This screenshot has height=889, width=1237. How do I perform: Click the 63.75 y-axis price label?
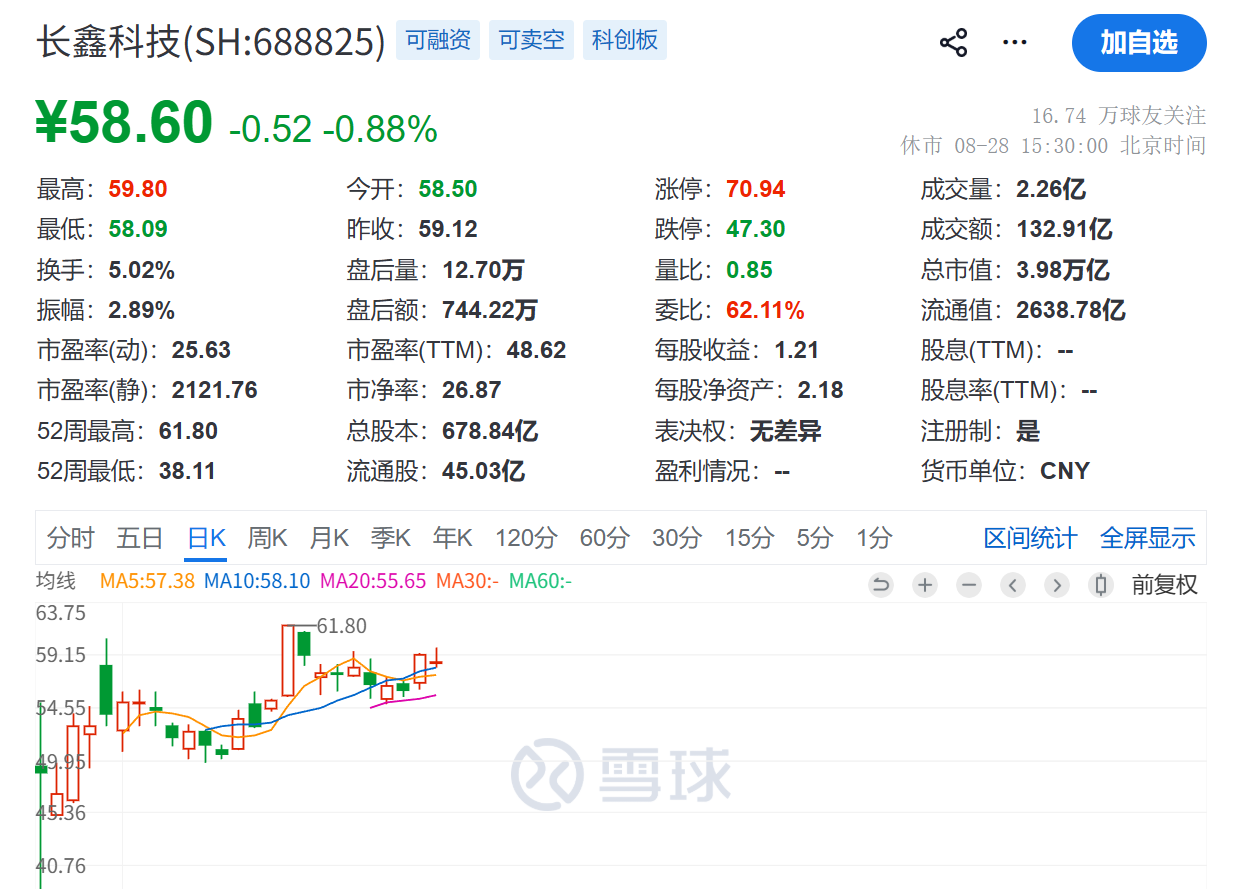click(62, 613)
